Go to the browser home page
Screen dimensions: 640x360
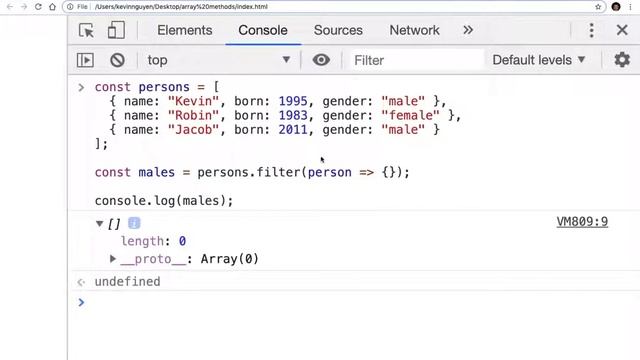[52, 7]
